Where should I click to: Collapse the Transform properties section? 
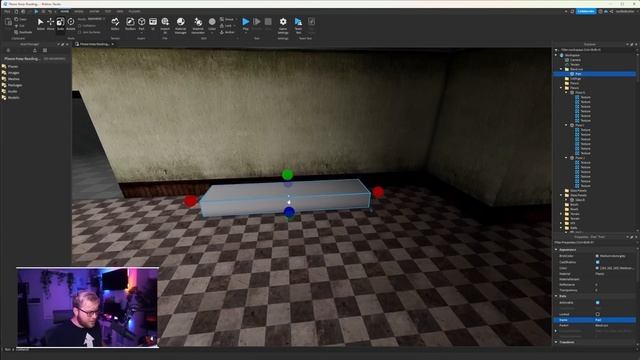click(x=556, y=342)
